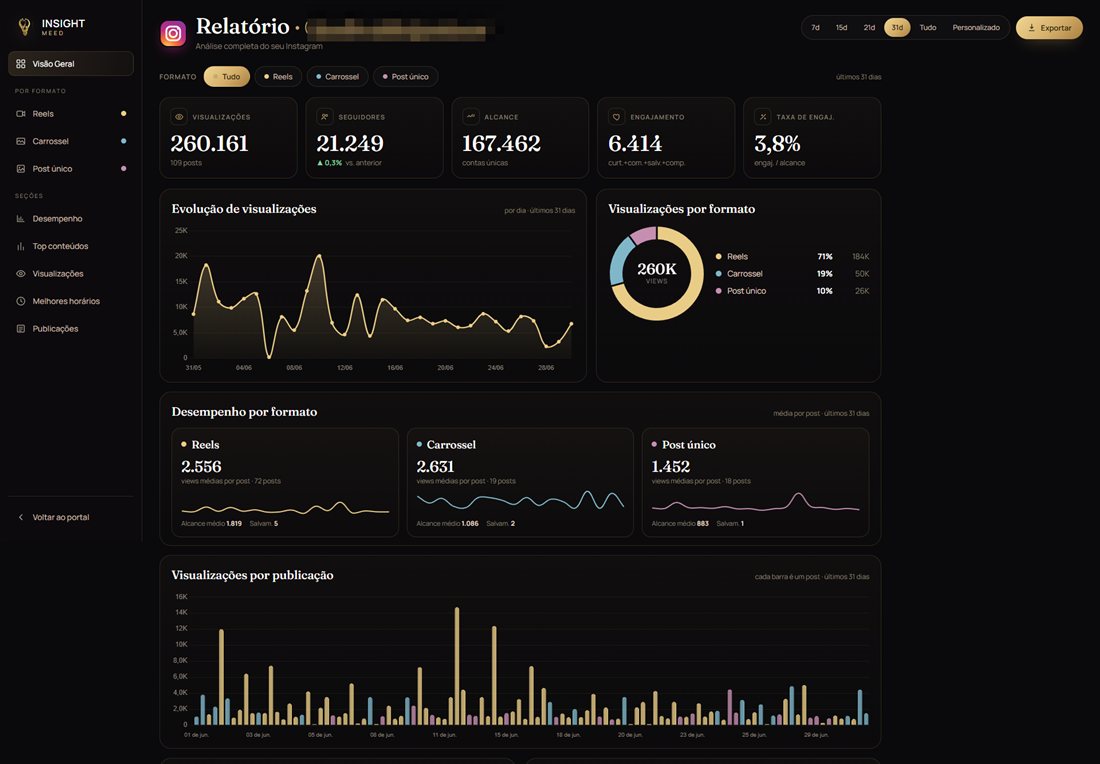The width and height of the screenshot is (1100, 764).
Task: Go to Top conteúdos section
Action: coord(71,246)
